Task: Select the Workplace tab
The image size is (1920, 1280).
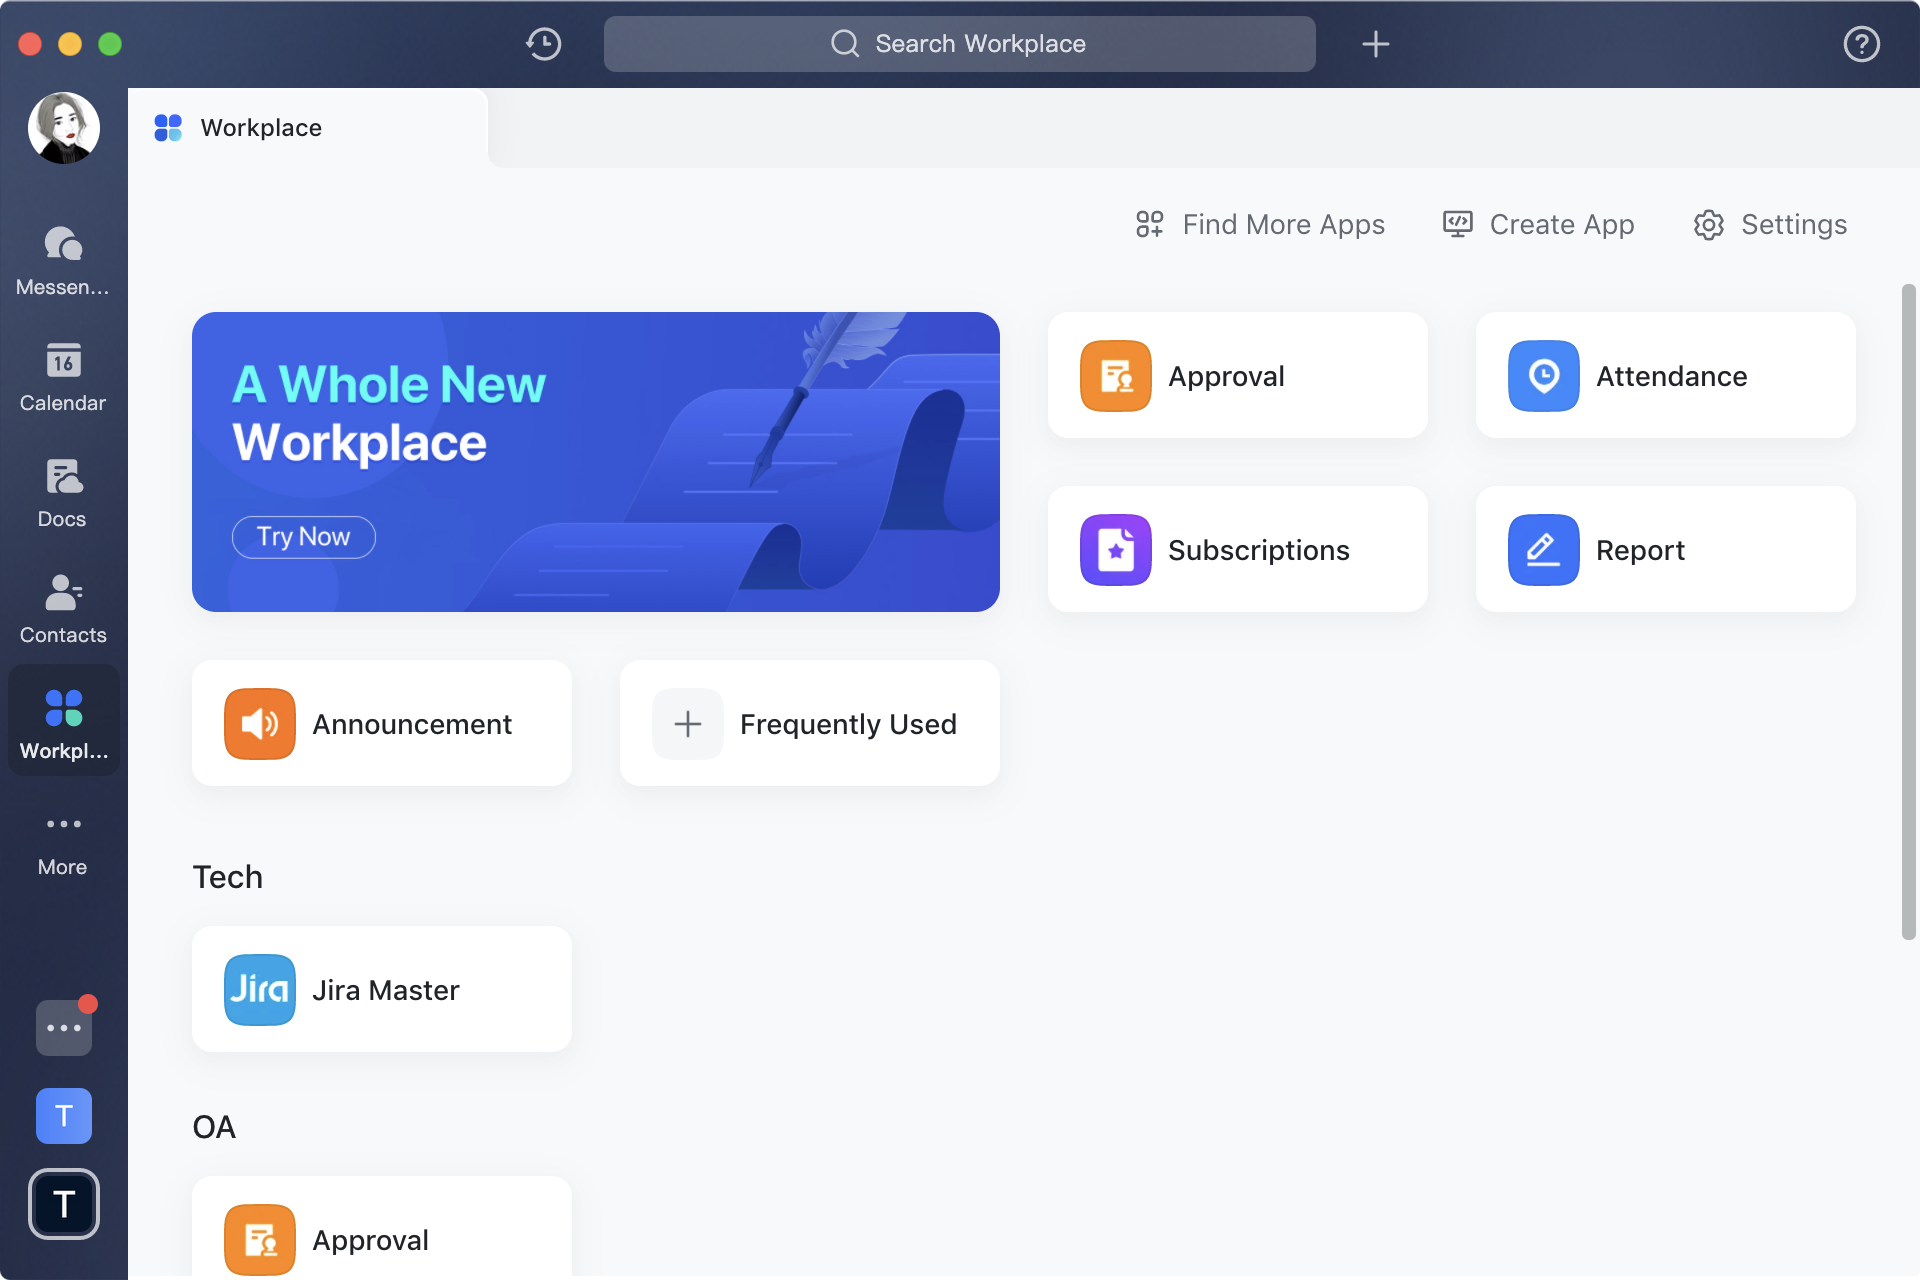Action: 262,128
